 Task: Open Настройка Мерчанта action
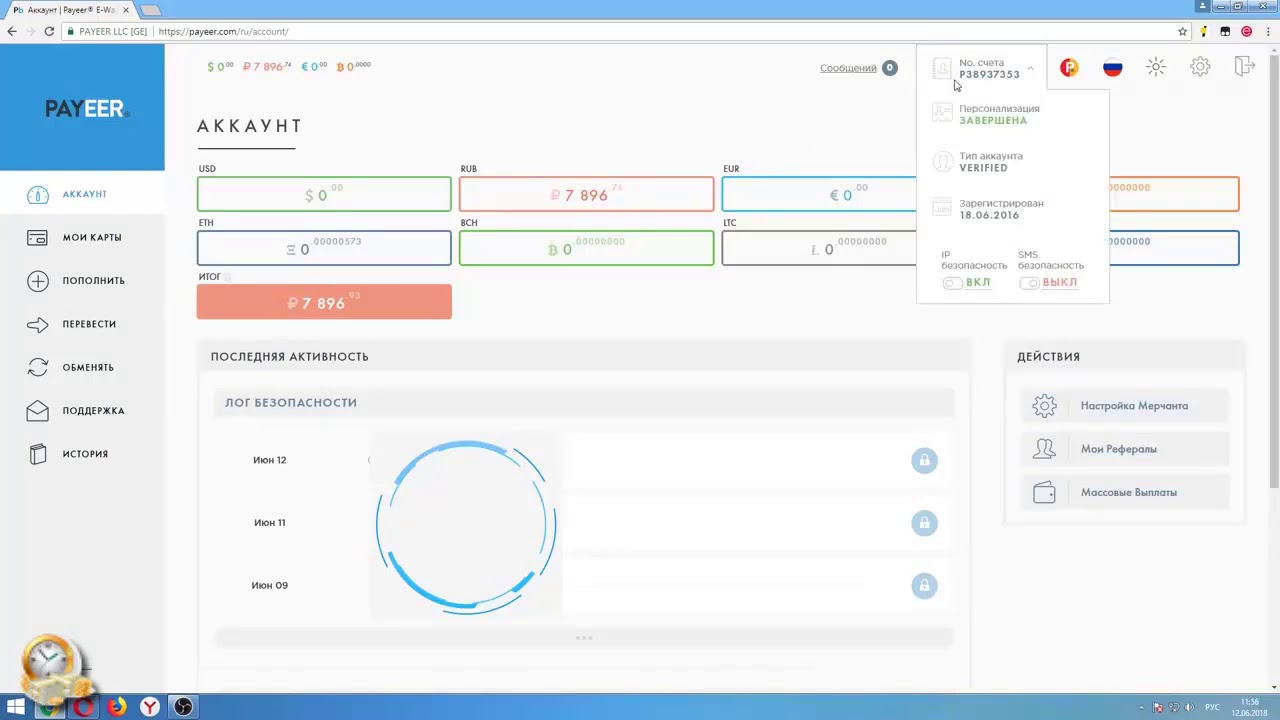pos(1125,405)
